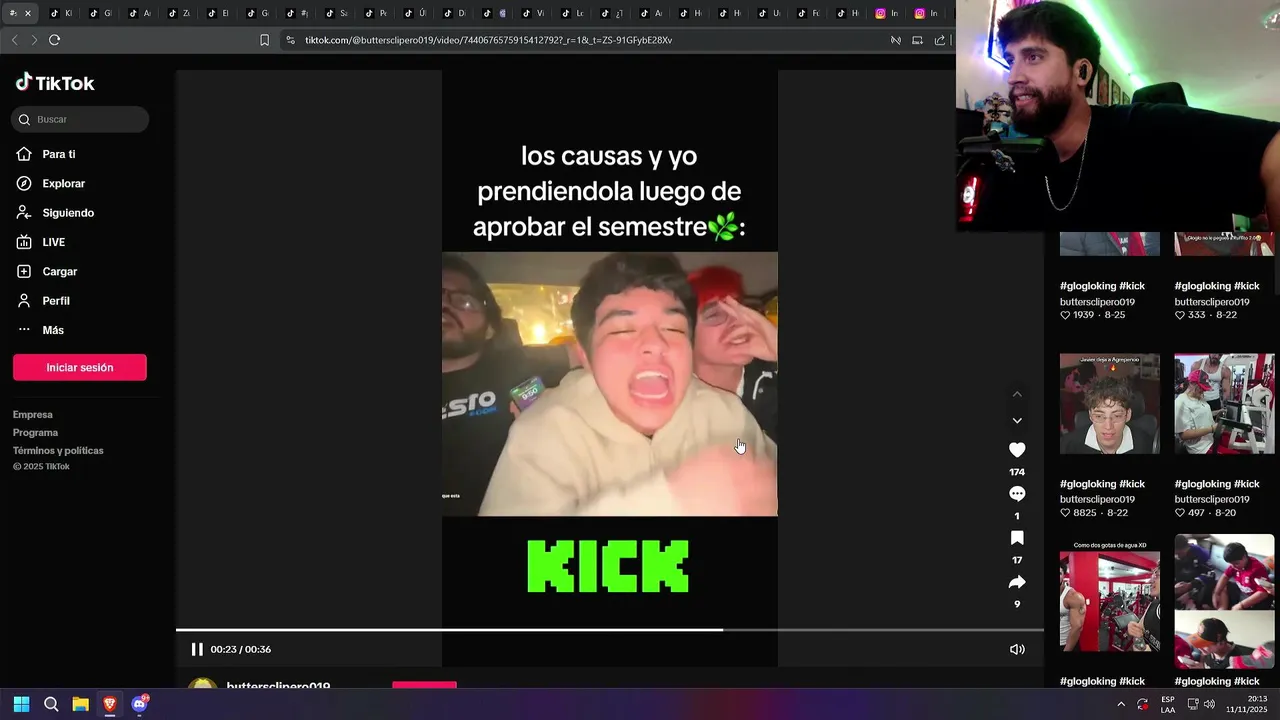
Task: Open the Windows Start menu
Action: pyautogui.click(x=21, y=704)
